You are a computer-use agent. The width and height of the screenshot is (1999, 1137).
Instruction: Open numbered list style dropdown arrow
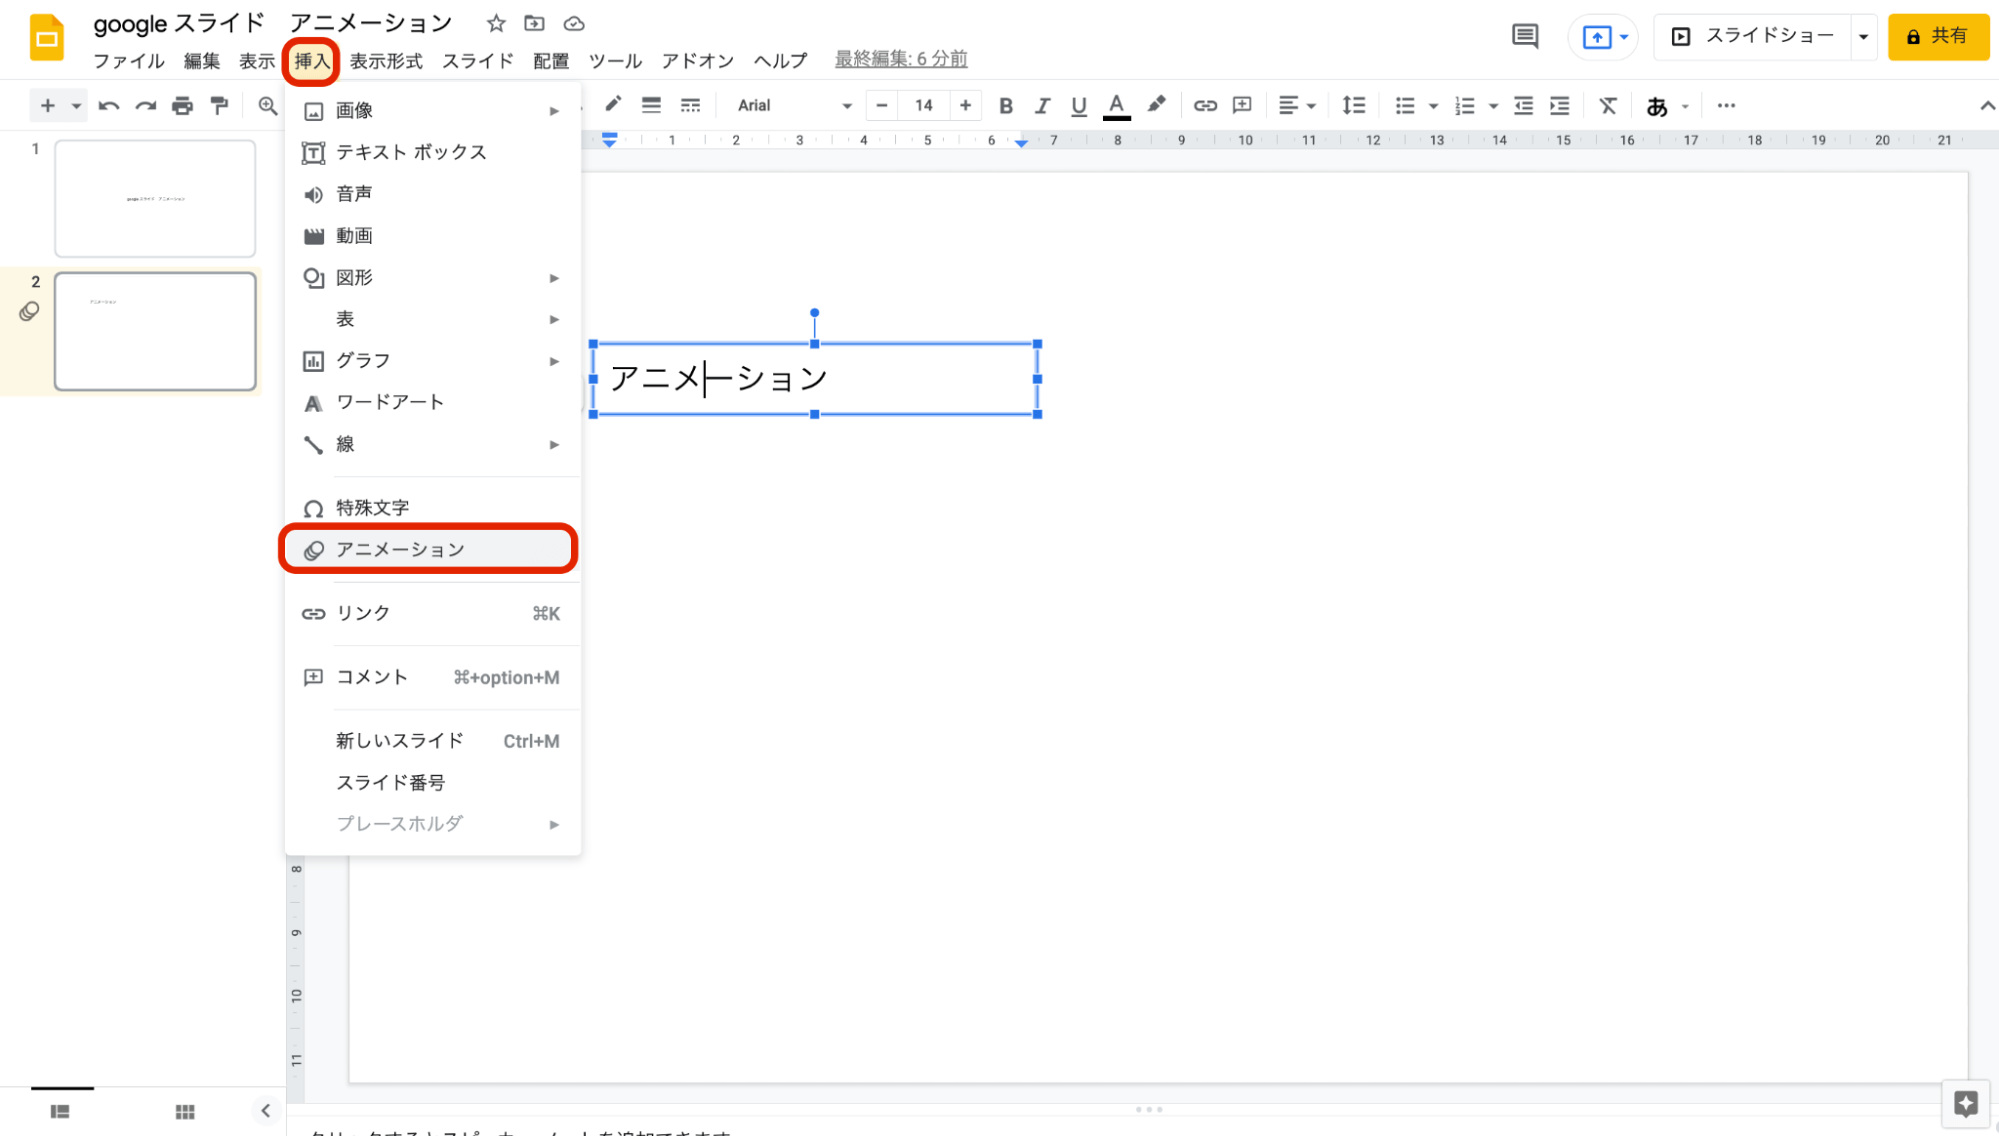[1493, 106]
